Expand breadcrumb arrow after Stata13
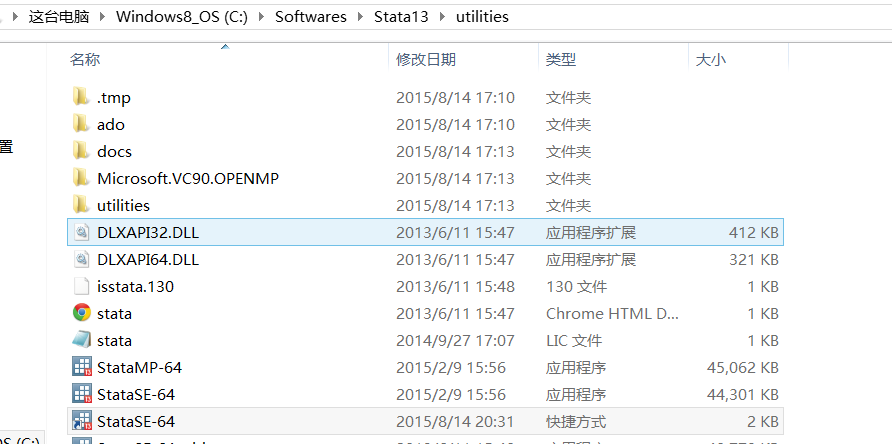This screenshot has width=892, height=444. coord(442,17)
